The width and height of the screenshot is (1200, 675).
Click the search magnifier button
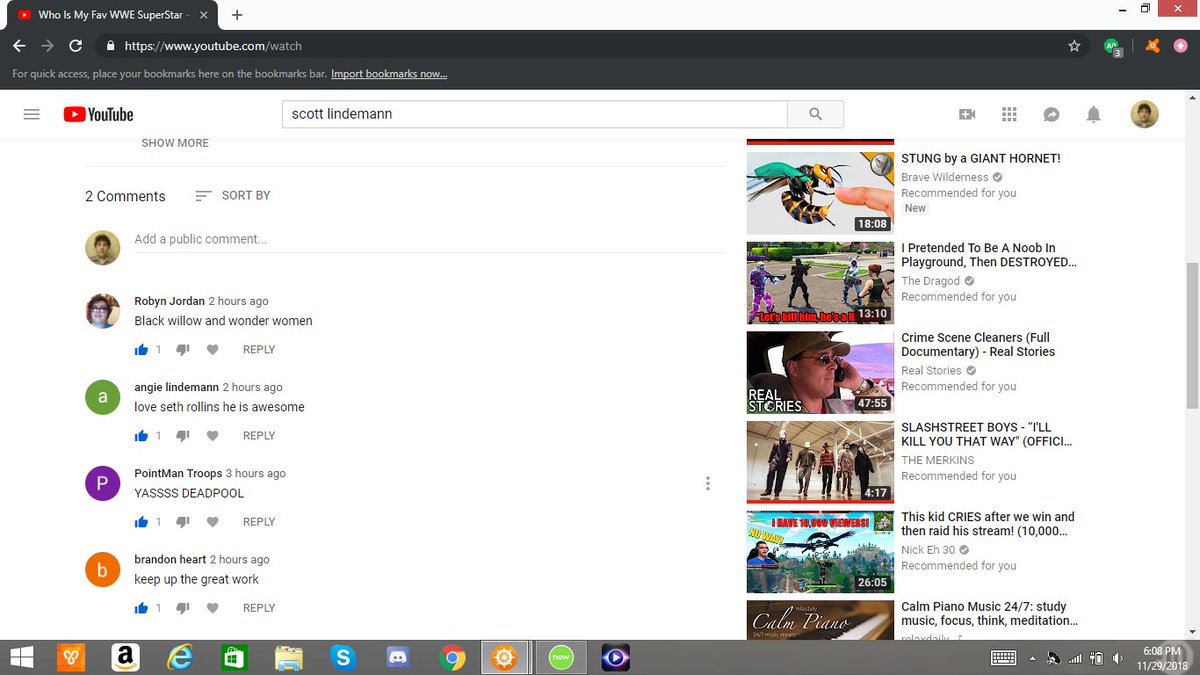815,114
